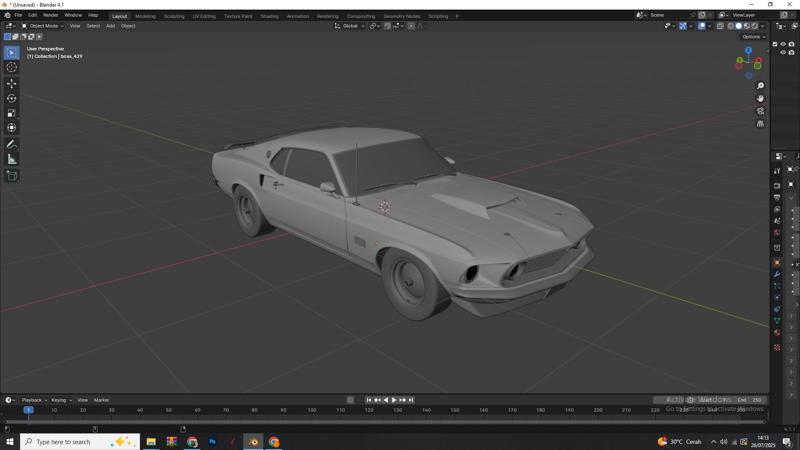The width and height of the screenshot is (800, 450).
Task: Click the blue Z axis on navigation gizmo
Action: [748, 51]
